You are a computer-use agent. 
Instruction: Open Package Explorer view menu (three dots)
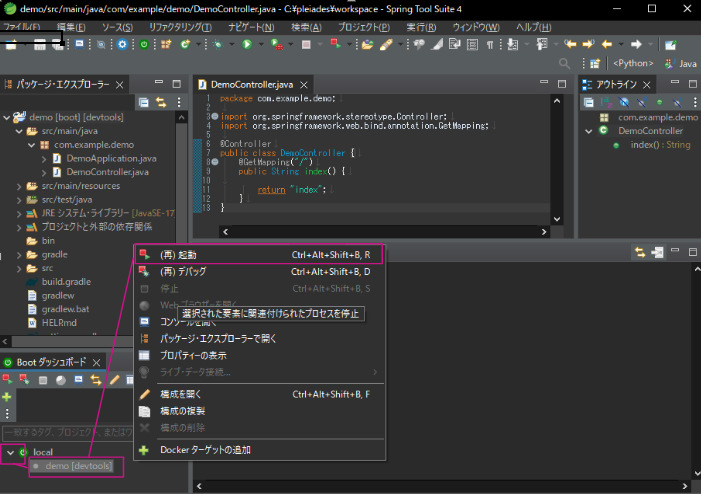[x=179, y=102]
